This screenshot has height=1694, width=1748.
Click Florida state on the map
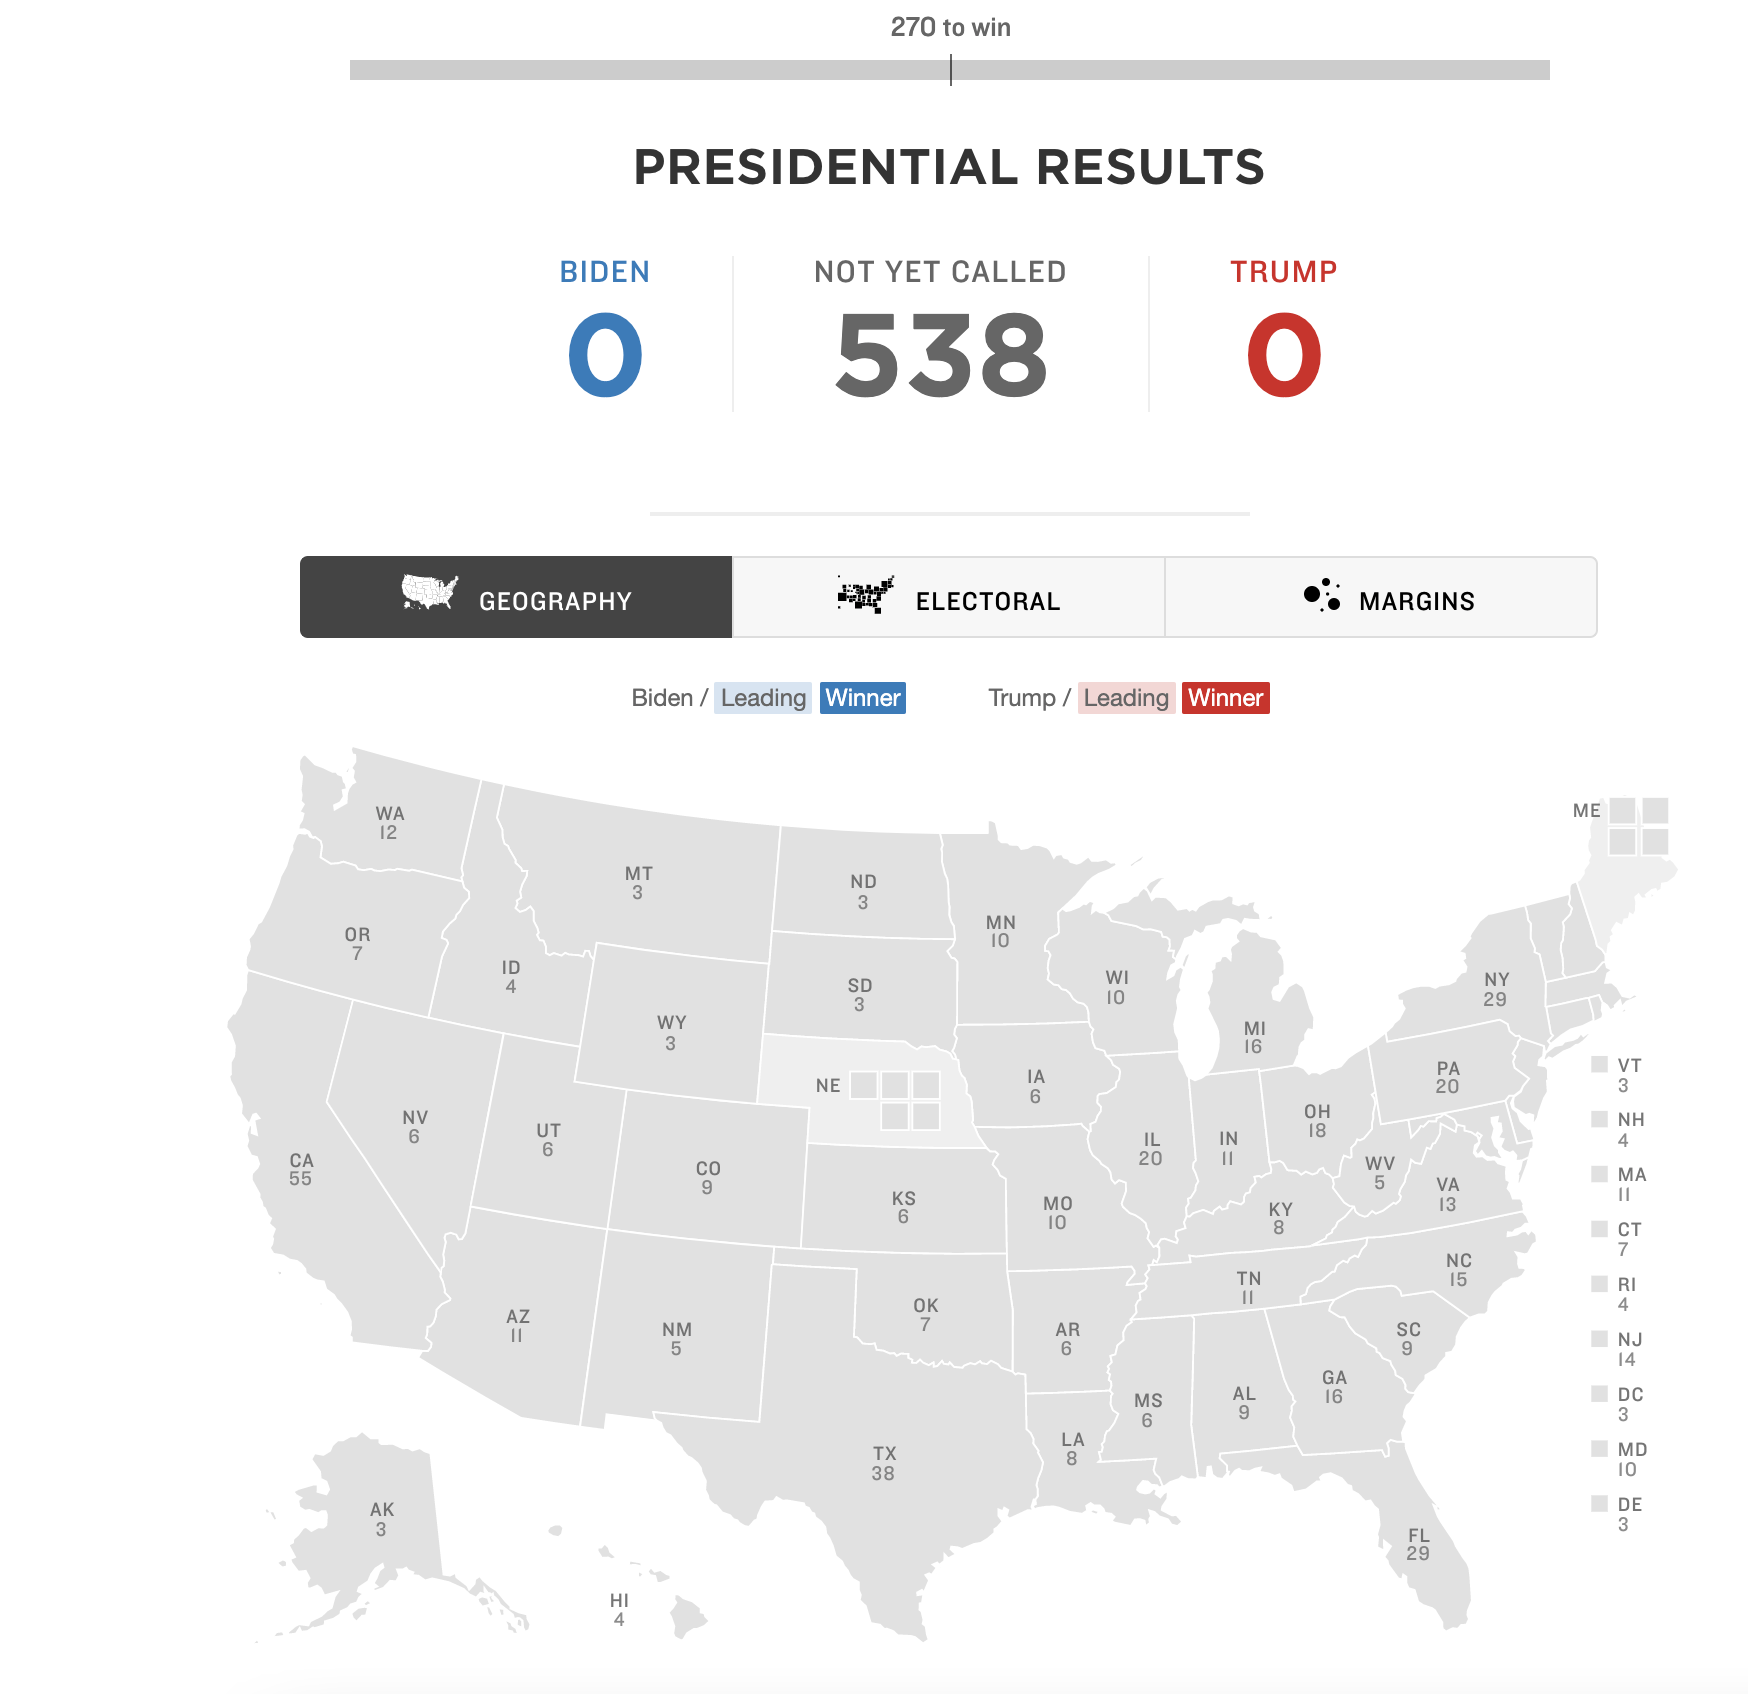[x=1418, y=1544]
